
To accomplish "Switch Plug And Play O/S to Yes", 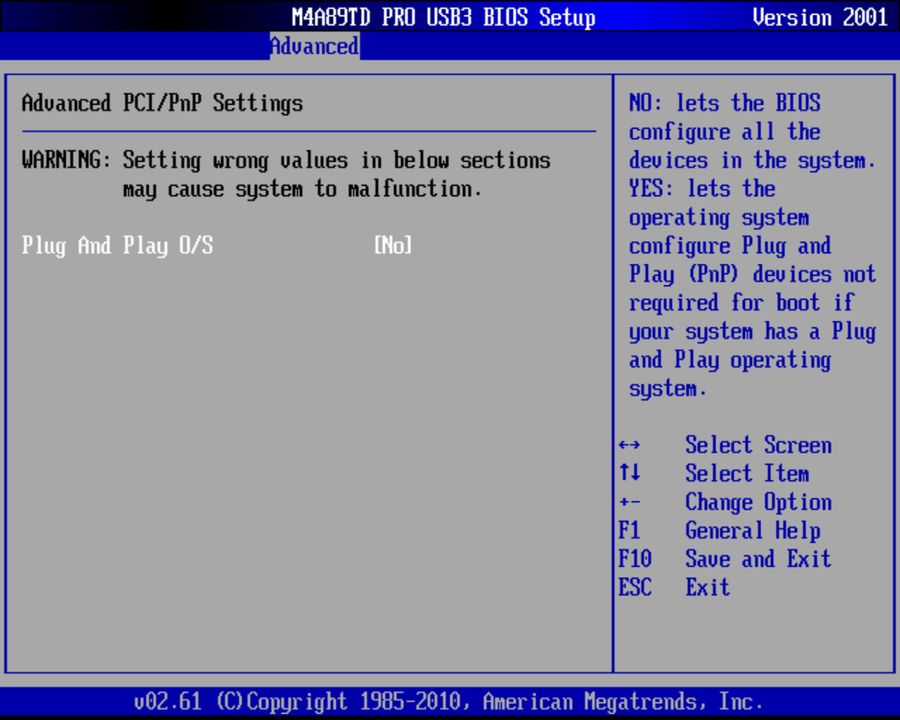I will 392,245.
